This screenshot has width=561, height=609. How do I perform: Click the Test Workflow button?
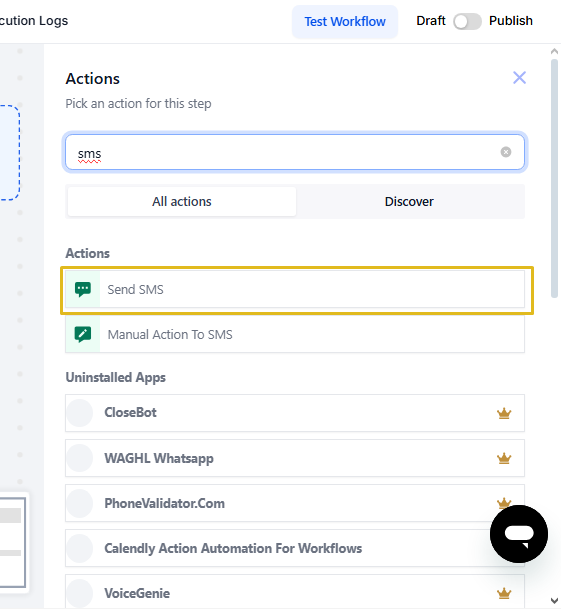pyautogui.click(x=345, y=21)
